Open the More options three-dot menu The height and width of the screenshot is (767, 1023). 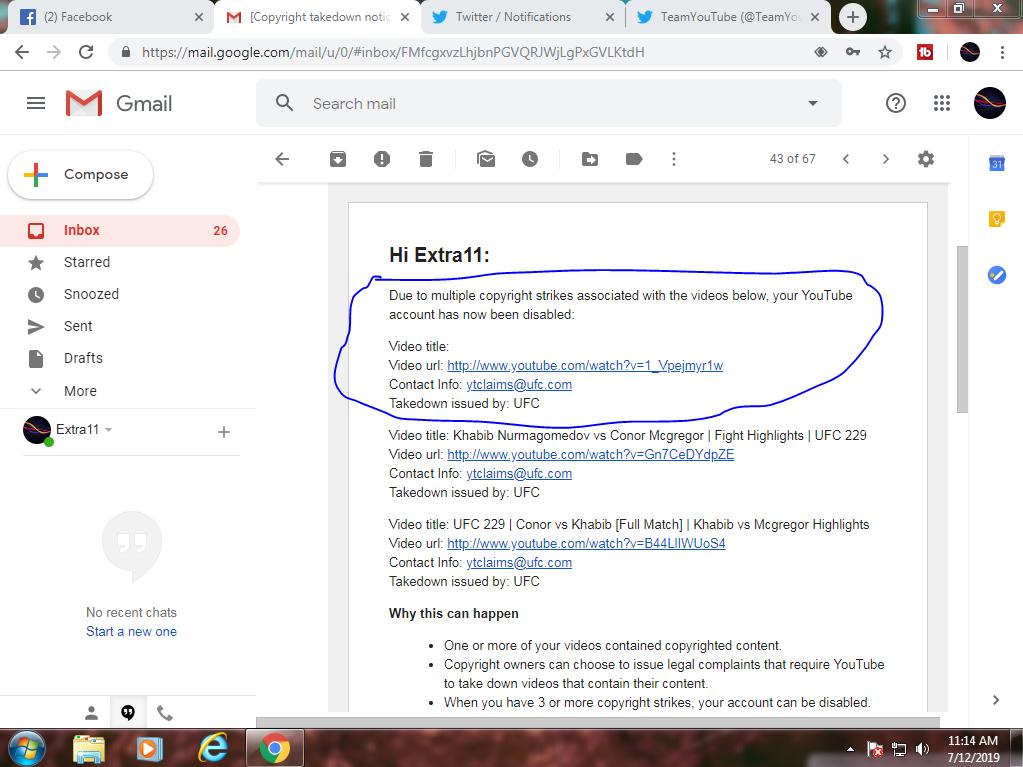pyautogui.click(x=674, y=159)
